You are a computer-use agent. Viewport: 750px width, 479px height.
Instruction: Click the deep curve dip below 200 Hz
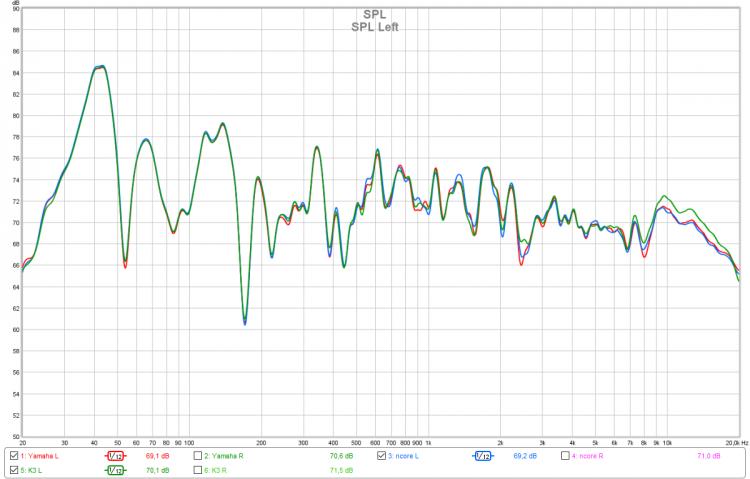click(x=244, y=321)
